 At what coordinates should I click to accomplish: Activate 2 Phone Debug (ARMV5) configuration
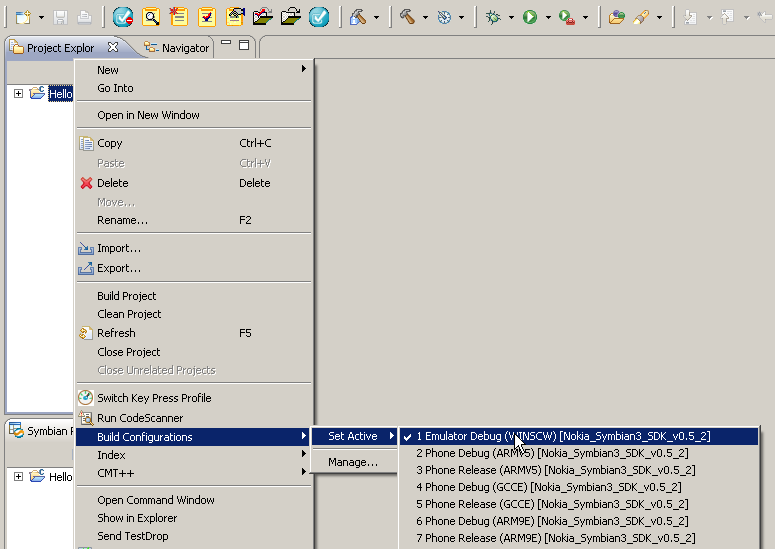[x=551, y=453]
